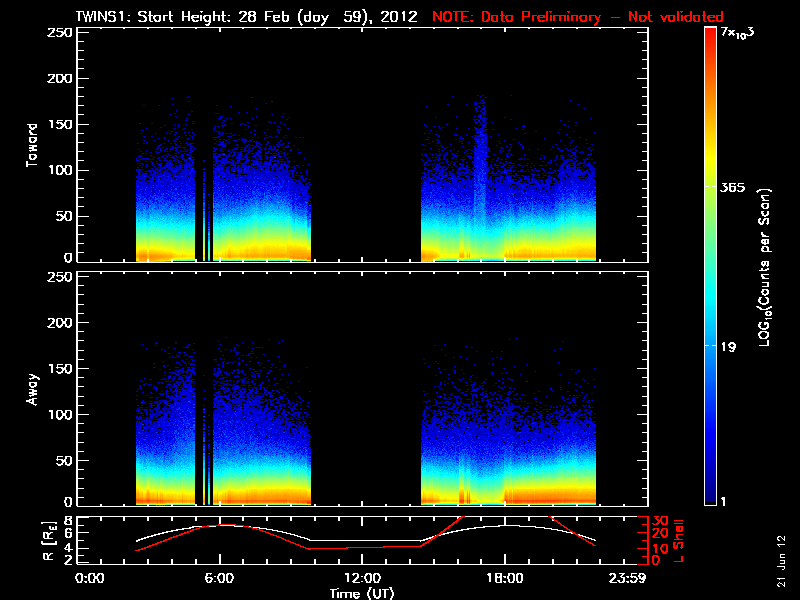Select the 'LOG10(Counts per Scan)' color bar title
Viewport: 800px width, 600px height.
click(763, 267)
